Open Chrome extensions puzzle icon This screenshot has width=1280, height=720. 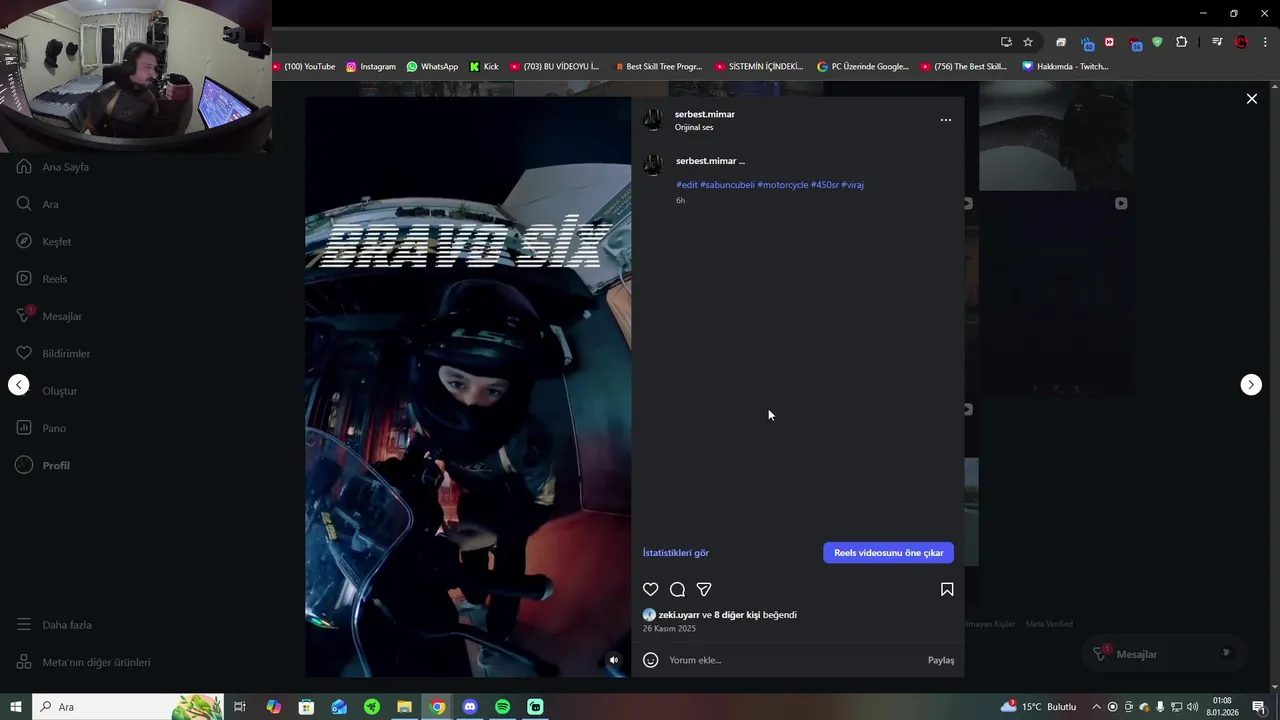[1182, 42]
